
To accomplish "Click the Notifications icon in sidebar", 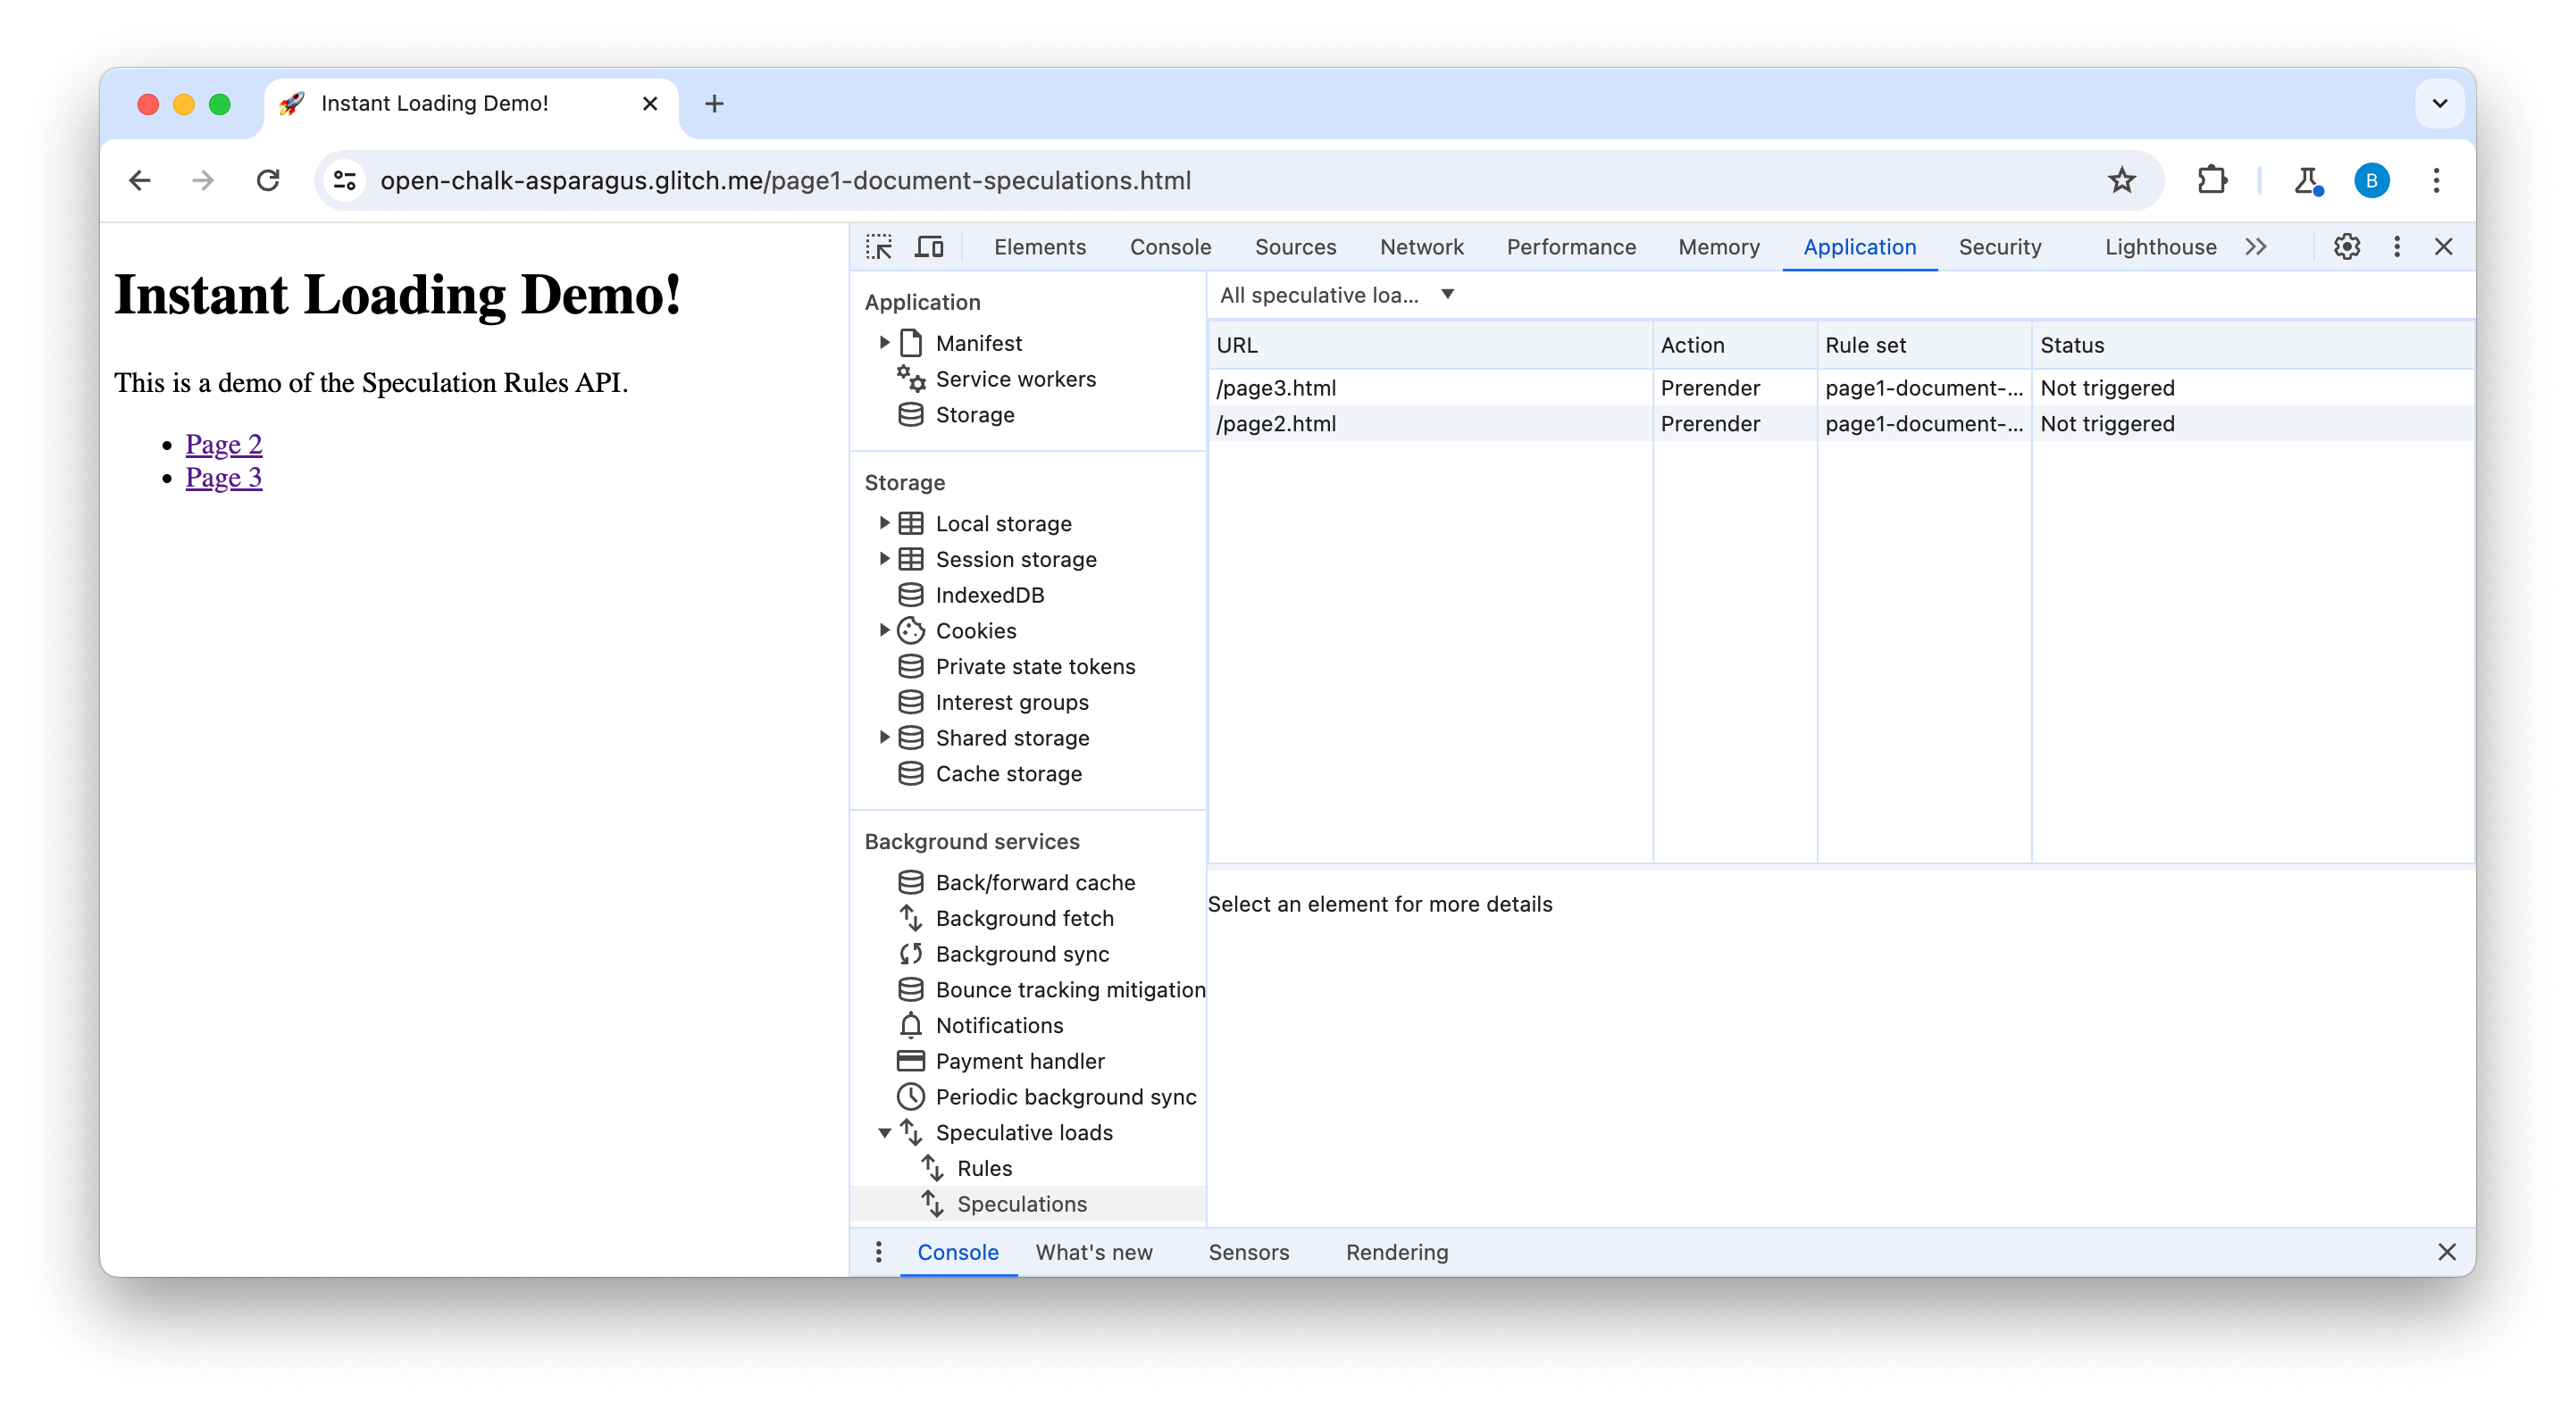I will tap(911, 1024).
